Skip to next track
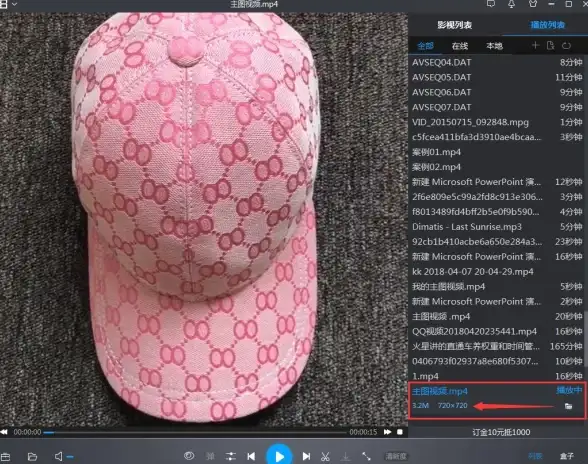This screenshot has height=464, width=588. pyautogui.click(x=306, y=456)
